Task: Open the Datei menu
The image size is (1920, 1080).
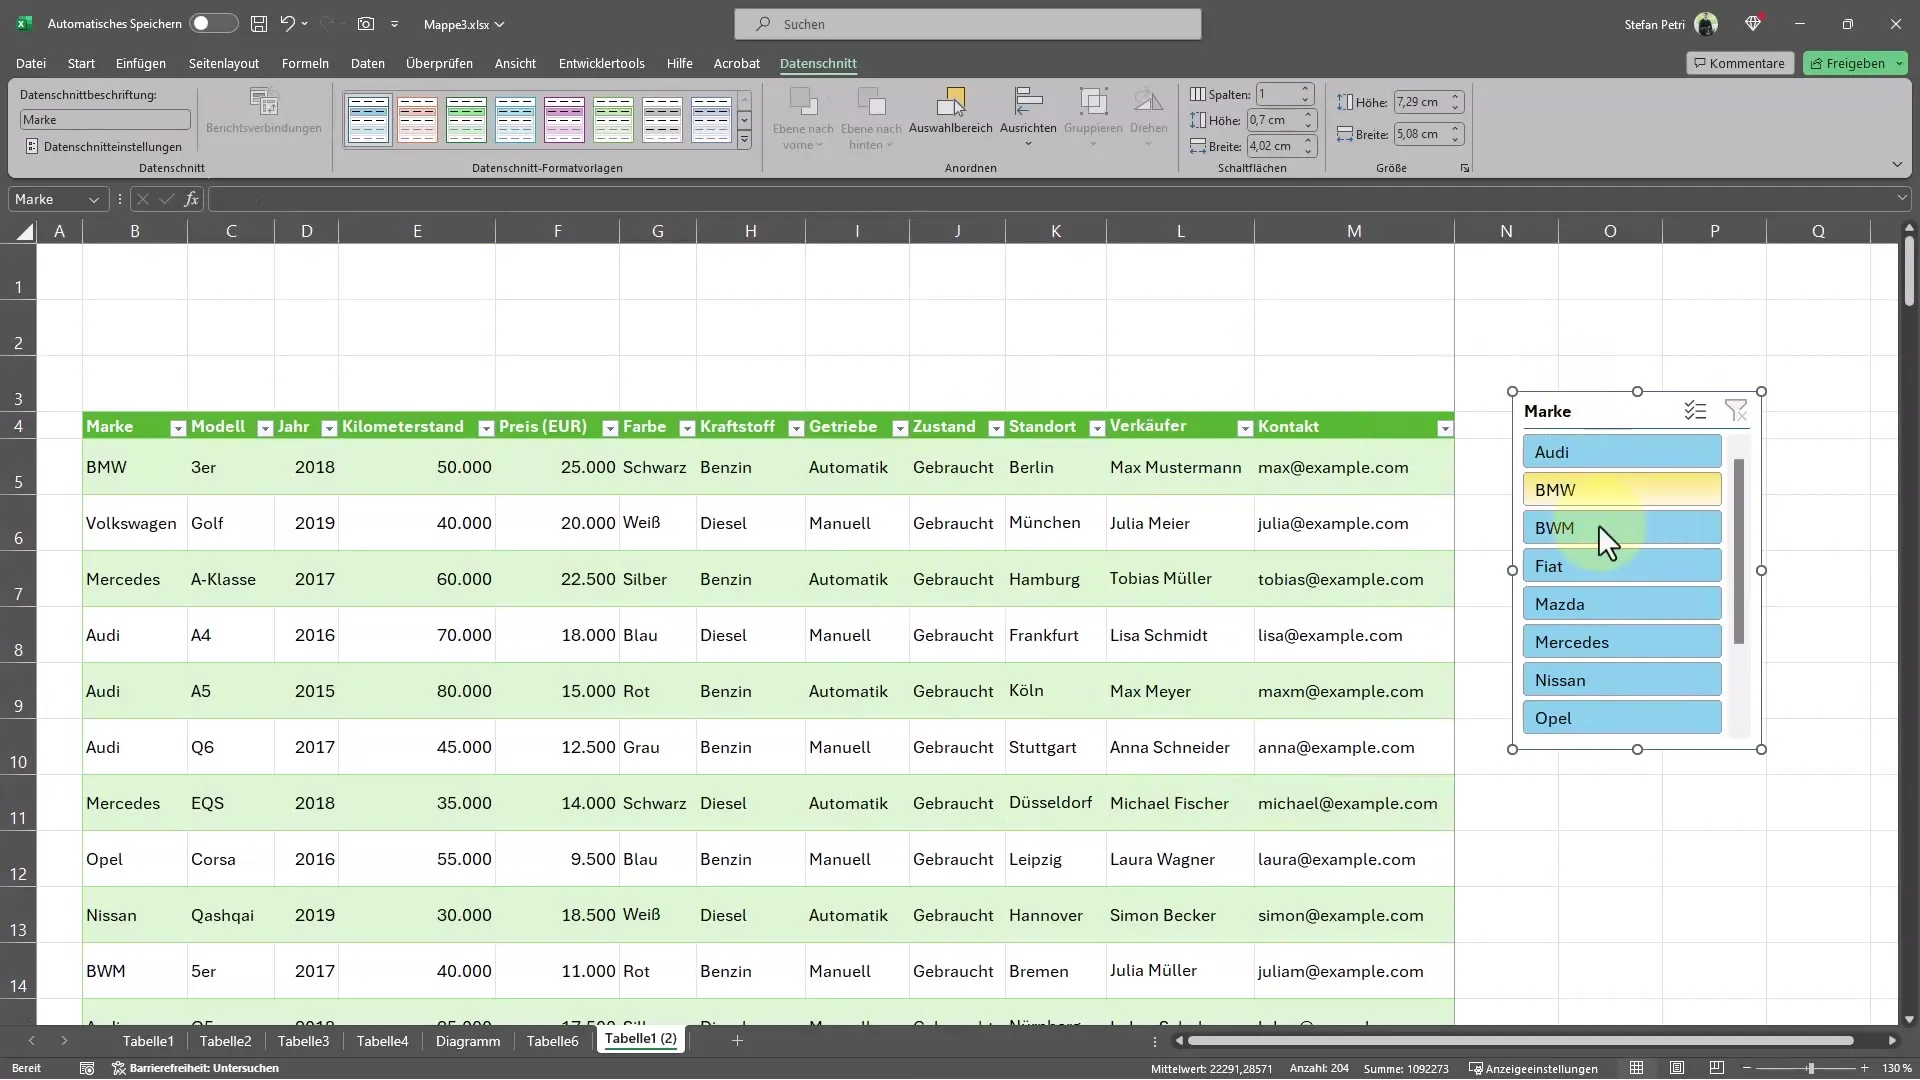Action: [31, 63]
